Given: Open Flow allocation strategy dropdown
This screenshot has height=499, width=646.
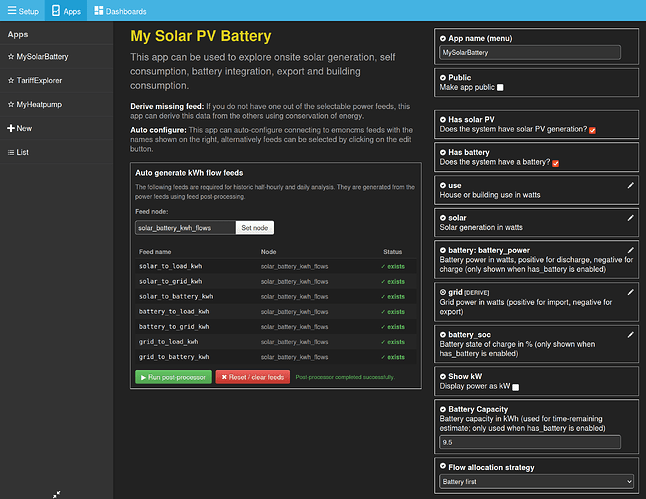Looking at the screenshot, I should point(536,481).
